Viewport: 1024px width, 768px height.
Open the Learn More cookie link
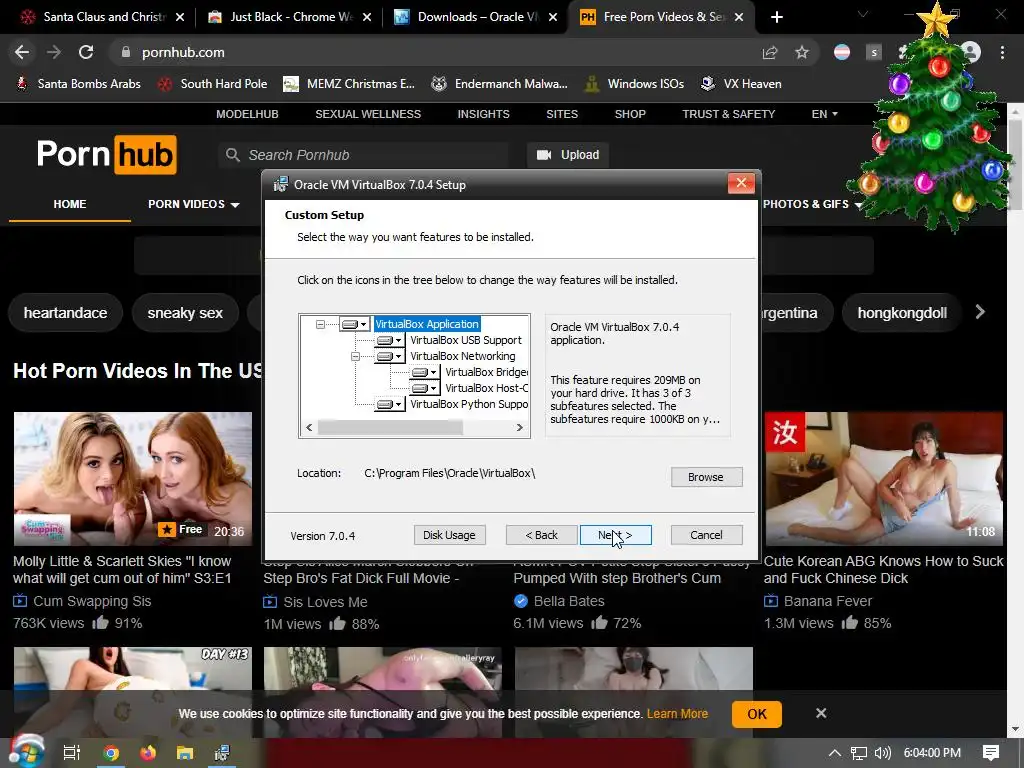coord(677,714)
